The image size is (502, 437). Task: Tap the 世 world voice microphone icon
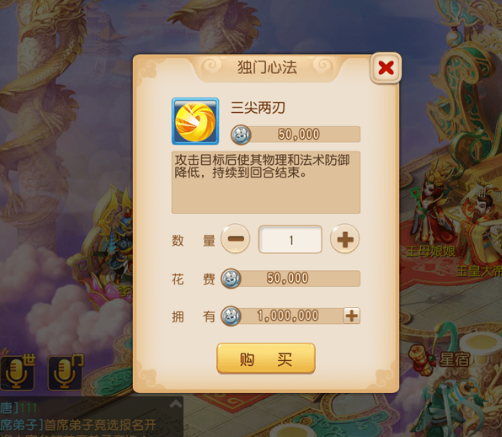17,373
